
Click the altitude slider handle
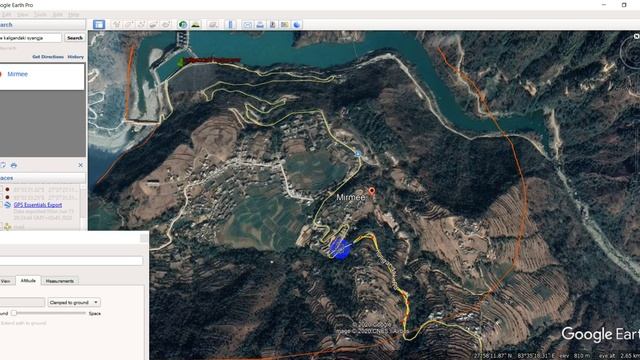click(14, 313)
